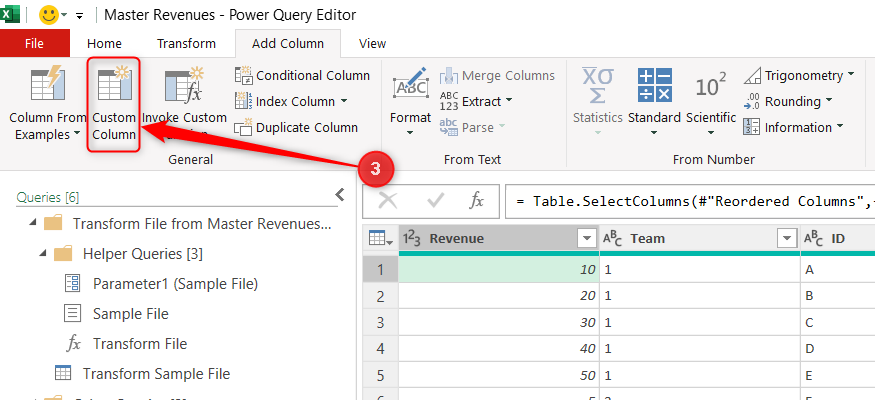Open the File tab
The image size is (875, 400).
coord(35,43)
